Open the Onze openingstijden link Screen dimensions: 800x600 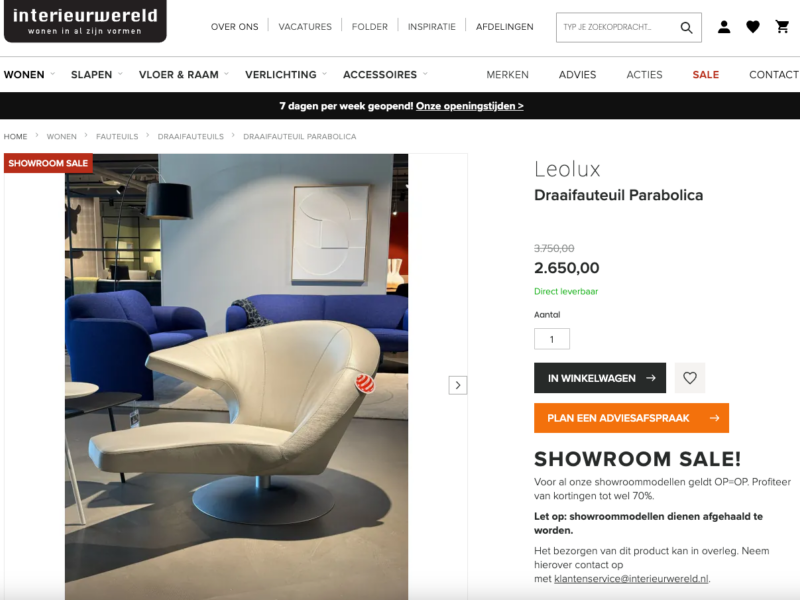[469, 106]
